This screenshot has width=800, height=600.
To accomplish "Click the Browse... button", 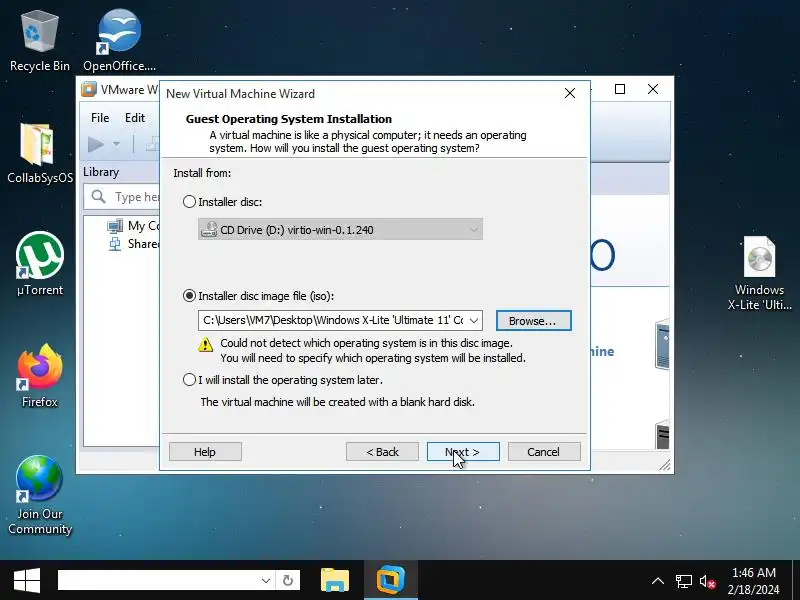I will (x=533, y=321).
